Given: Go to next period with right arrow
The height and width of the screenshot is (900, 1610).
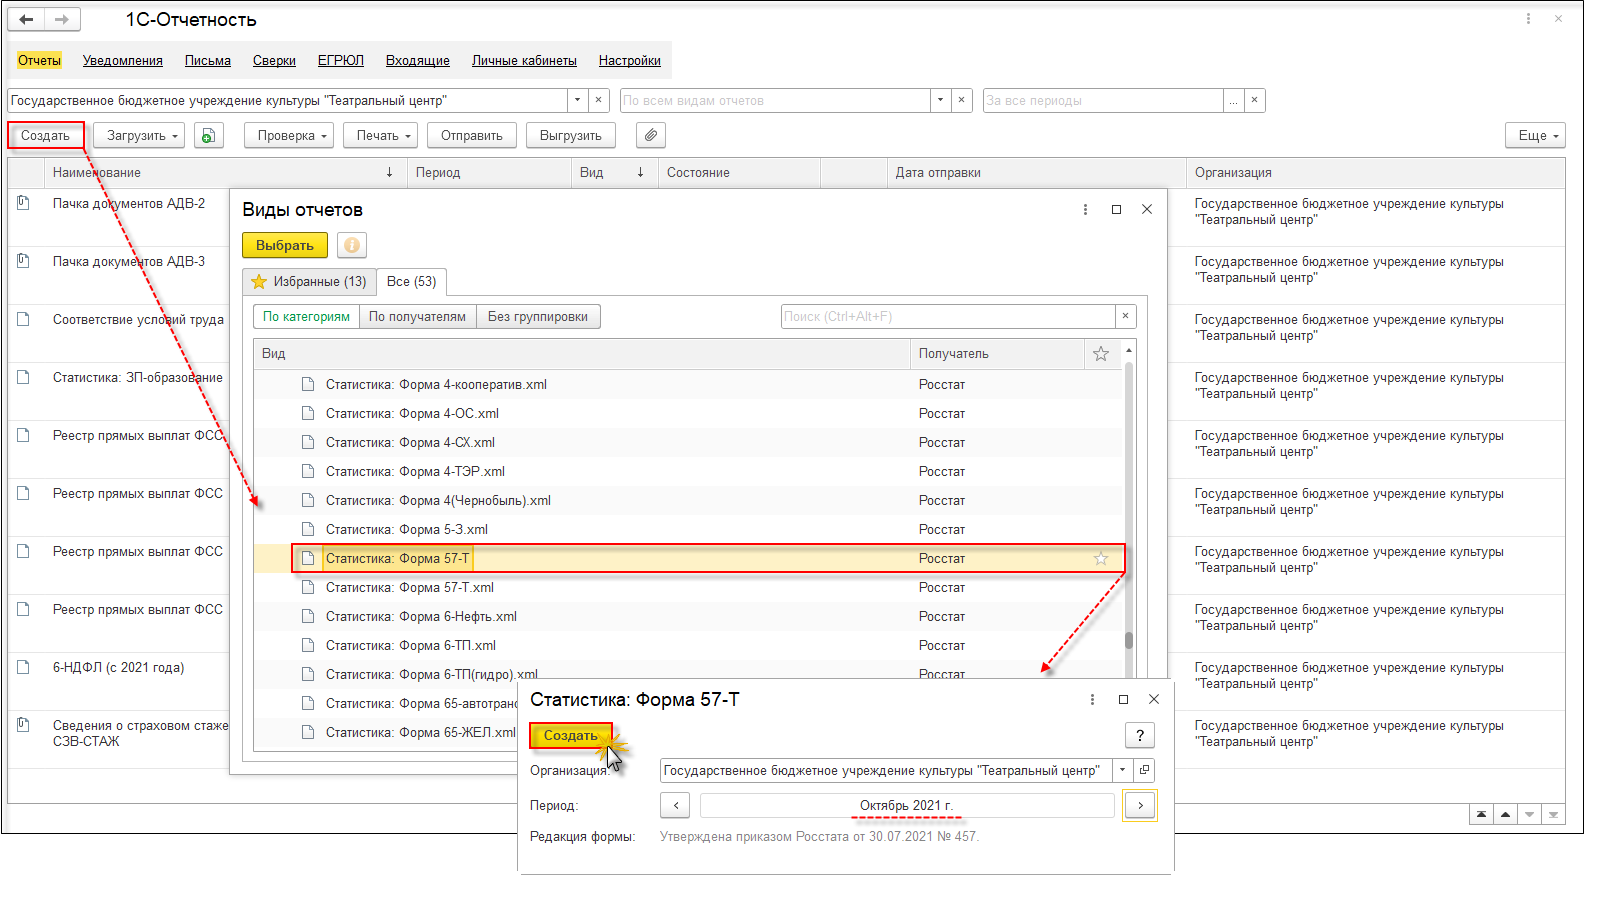Looking at the screenshot, I should [1140, 805].
